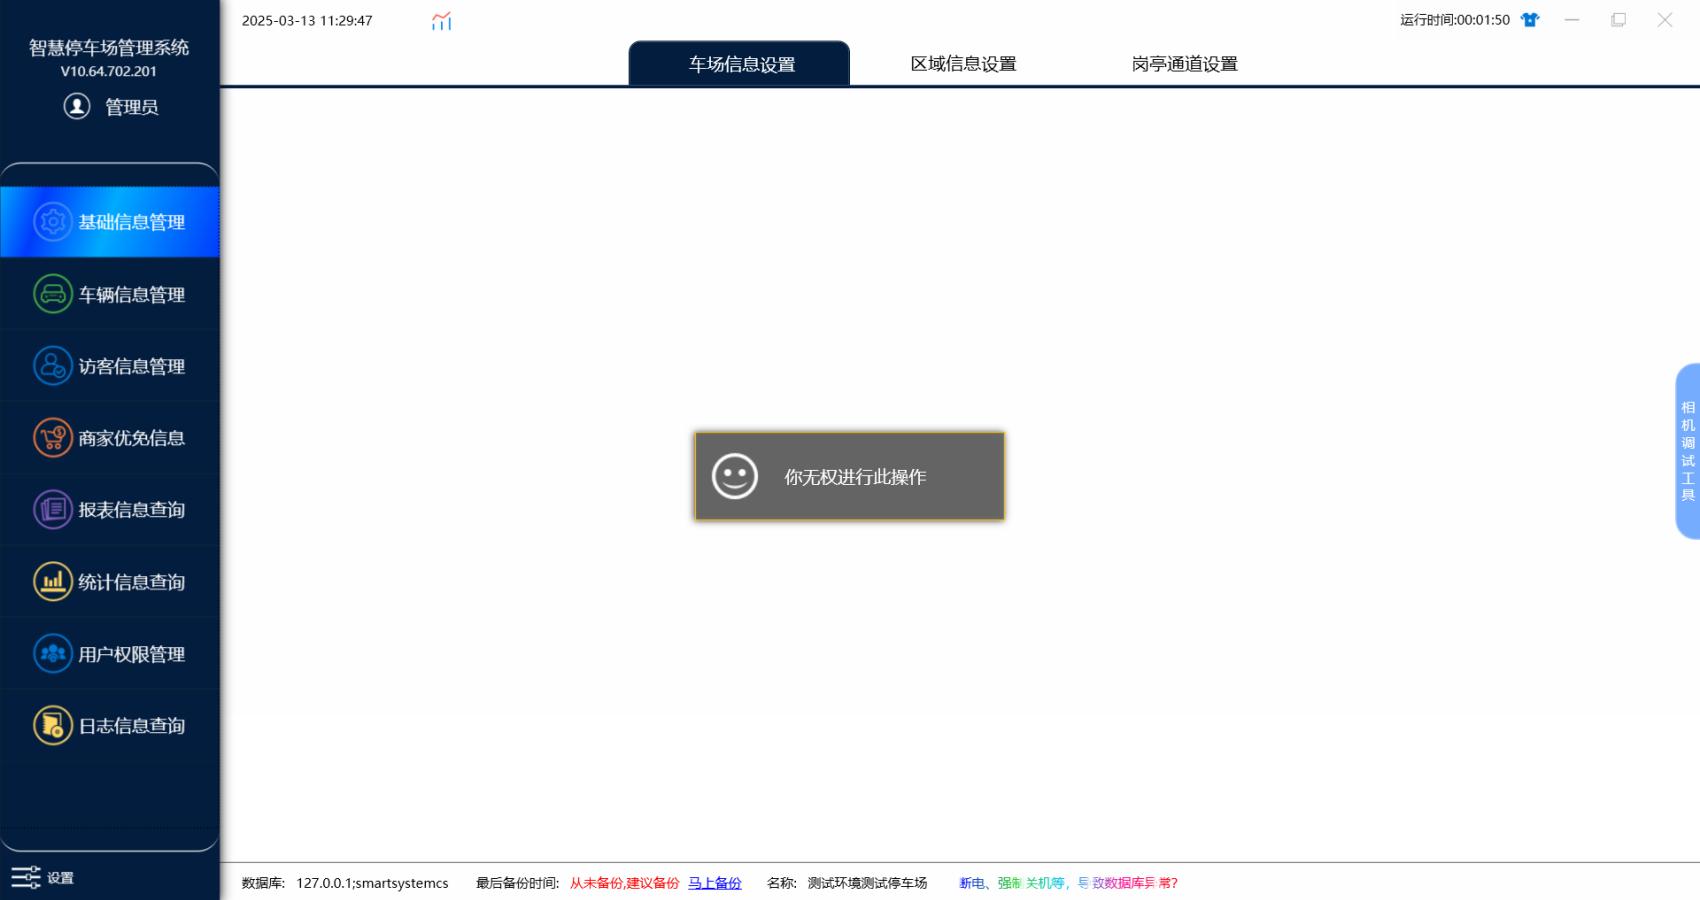1700x900 pixels.
Task: Click the database address 127.0.0.1;smartsystemcs
Action: tap(372, 883)
